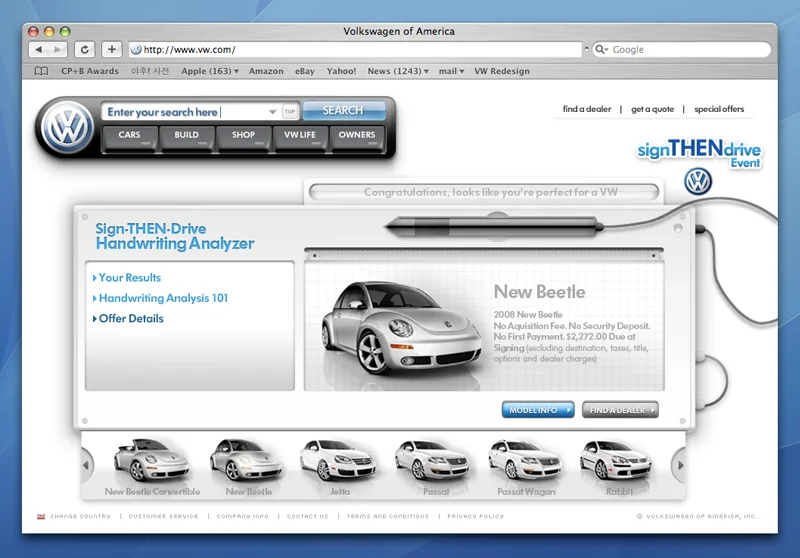Viewport: 800px width, 558px height.
Task: Click the New Beetle heading text
Action: tap(539, 292)
